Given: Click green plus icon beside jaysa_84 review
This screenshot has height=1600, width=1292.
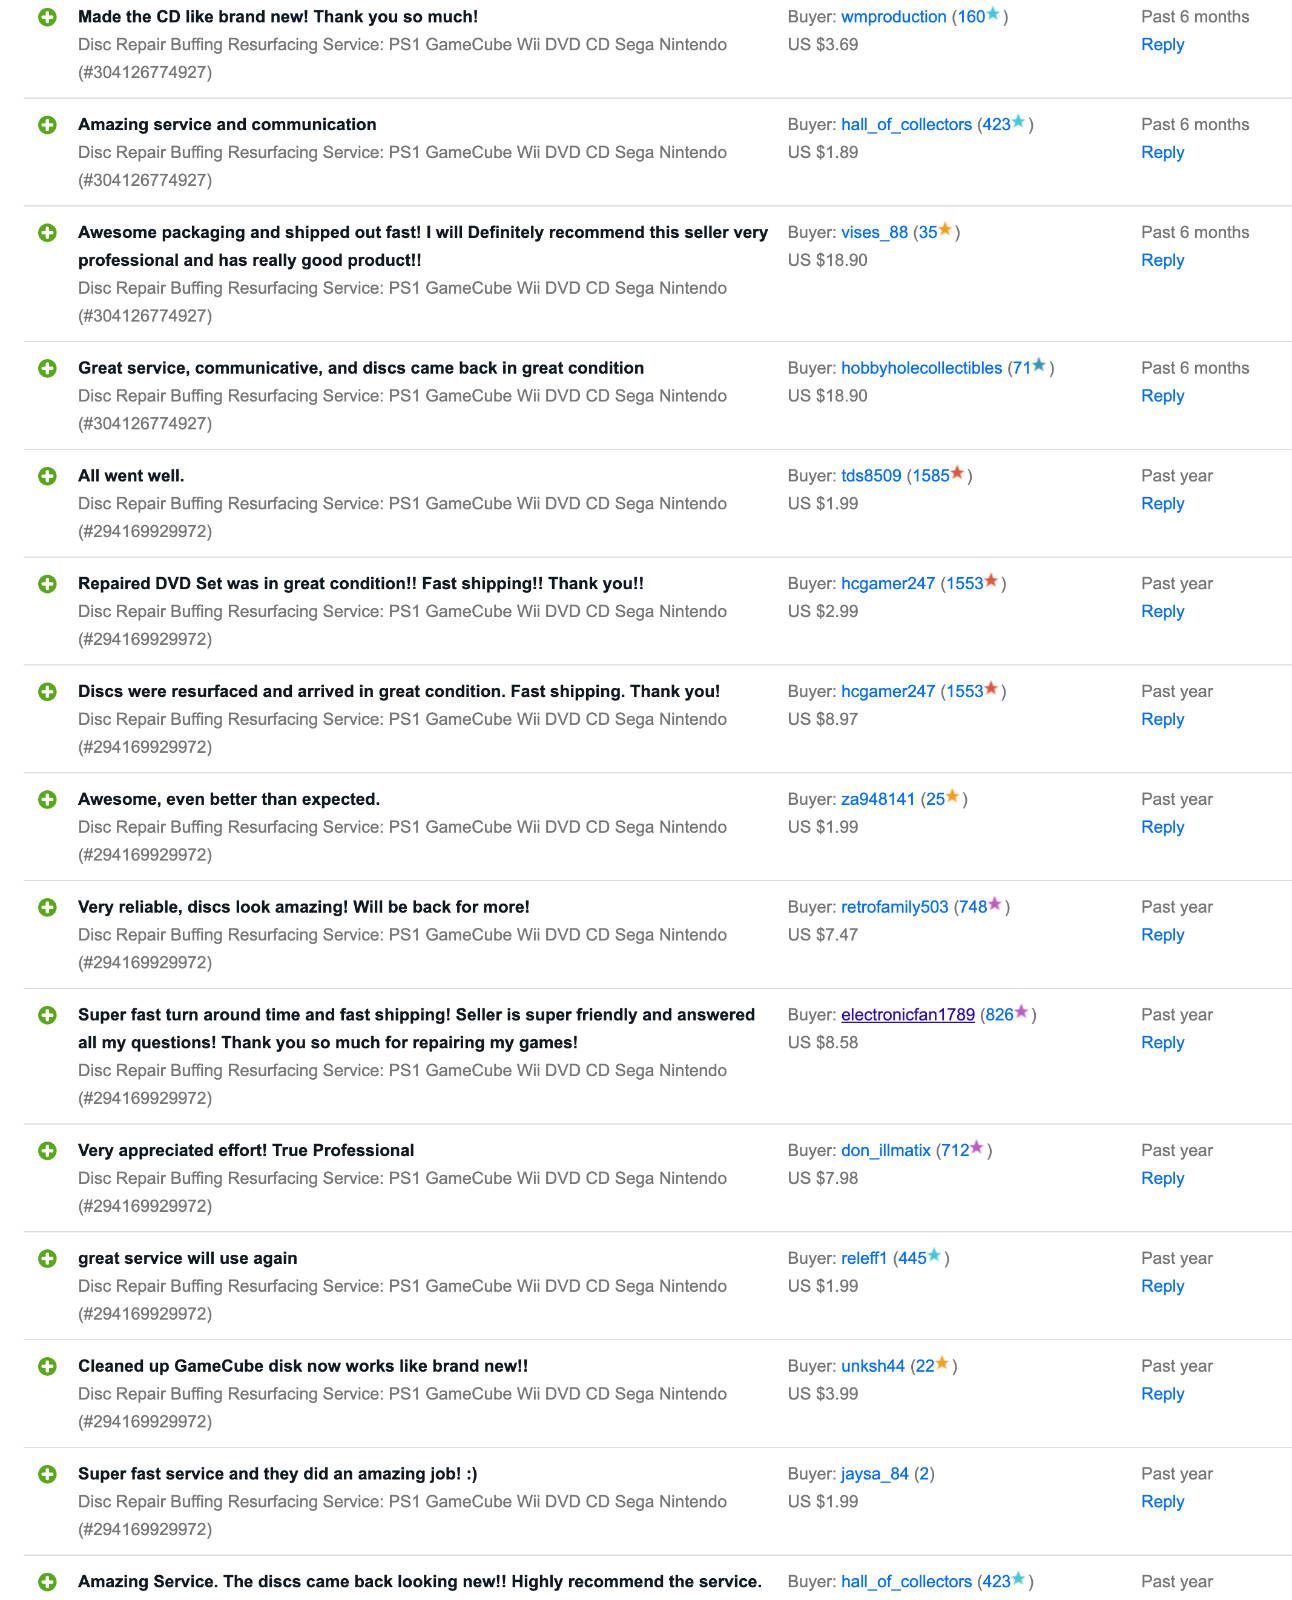Looking at the screenshot, I should click(x=47, y=1474).
